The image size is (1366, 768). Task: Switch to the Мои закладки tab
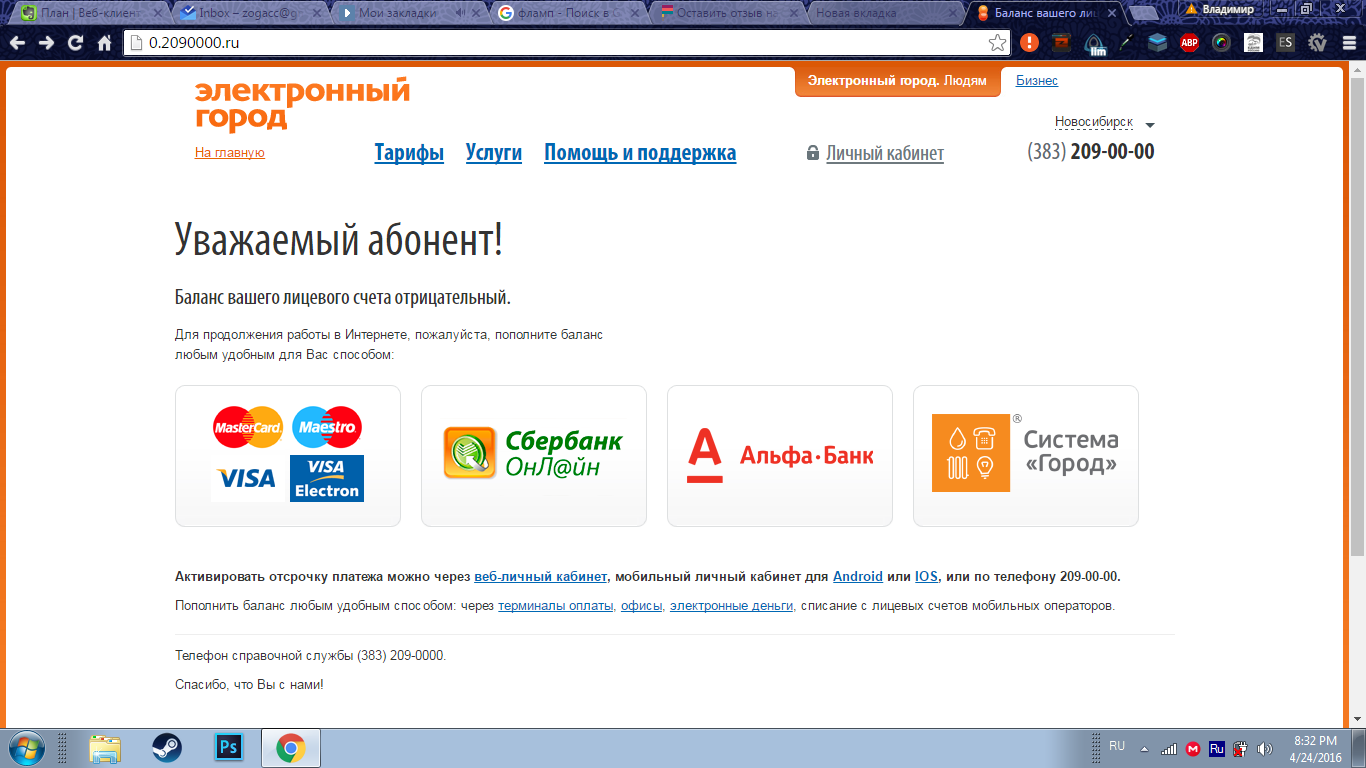pos(408,13)
